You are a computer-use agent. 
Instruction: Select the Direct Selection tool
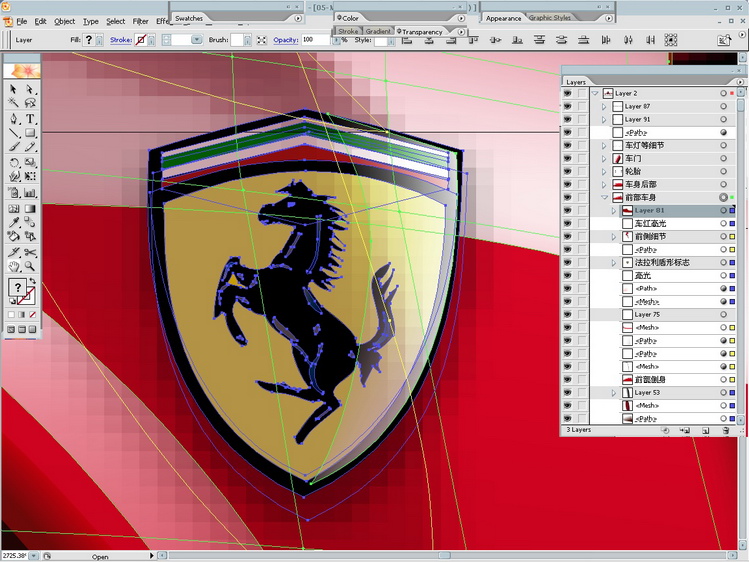30,89
